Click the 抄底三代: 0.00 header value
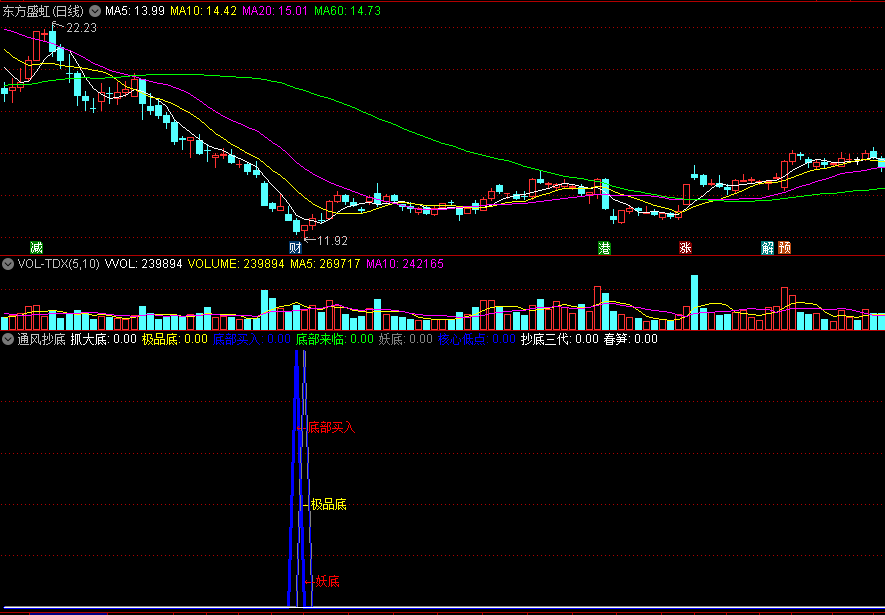 [x=559, y=339]
